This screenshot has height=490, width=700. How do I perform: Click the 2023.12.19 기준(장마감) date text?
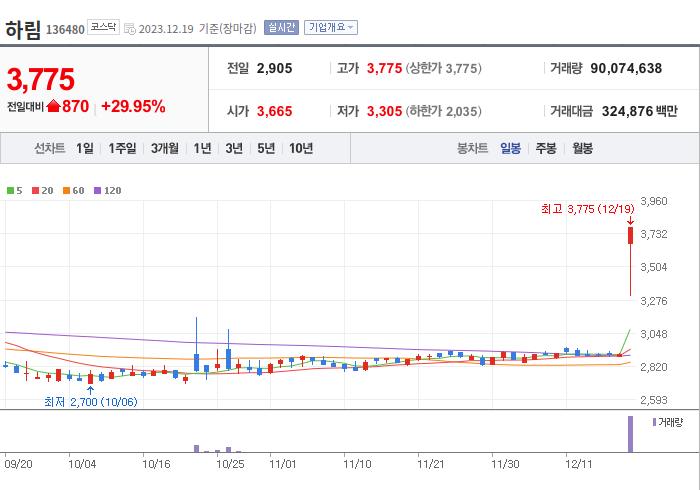click(197, 29)
